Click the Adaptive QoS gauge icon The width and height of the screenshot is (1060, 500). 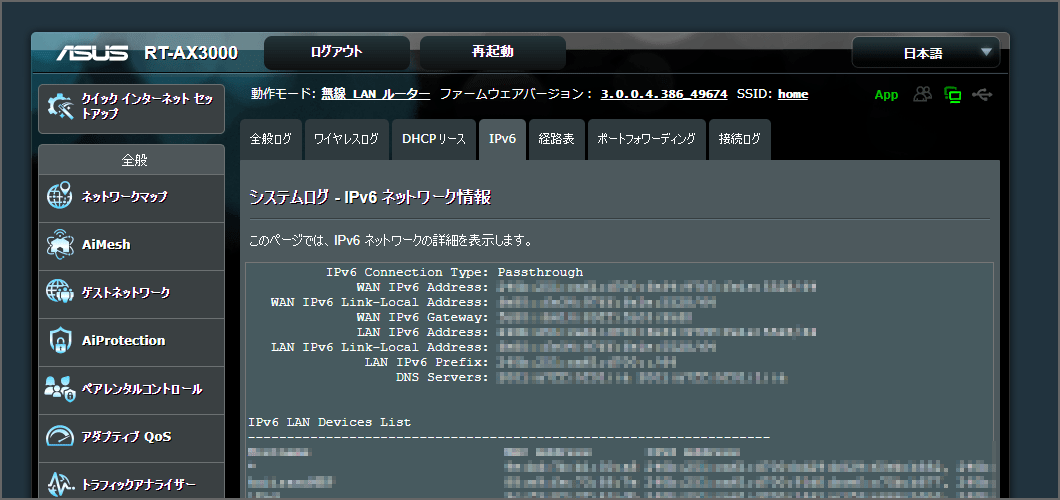[59, 436]
